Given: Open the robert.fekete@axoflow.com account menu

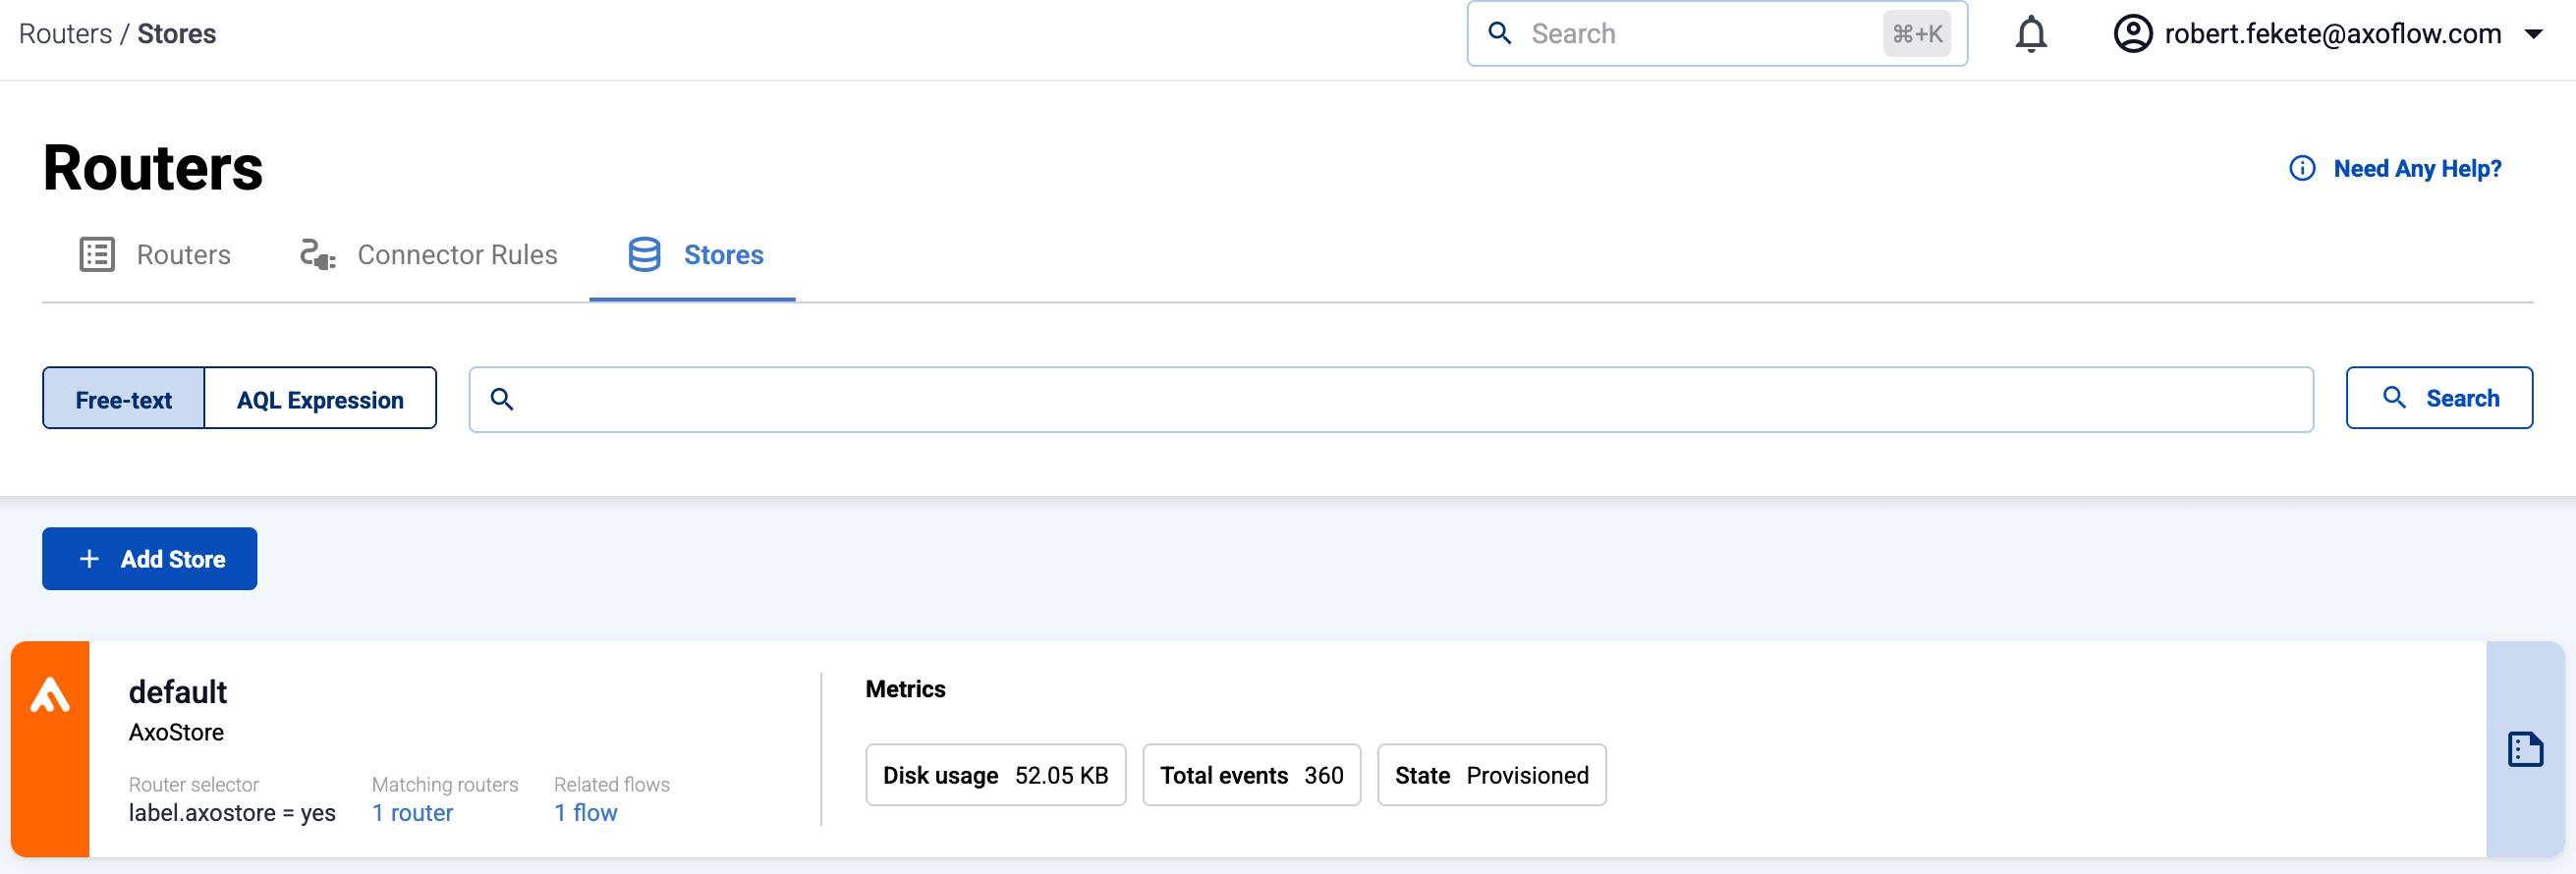Looking at the screenshot, I should click(x=2331, y=34).
